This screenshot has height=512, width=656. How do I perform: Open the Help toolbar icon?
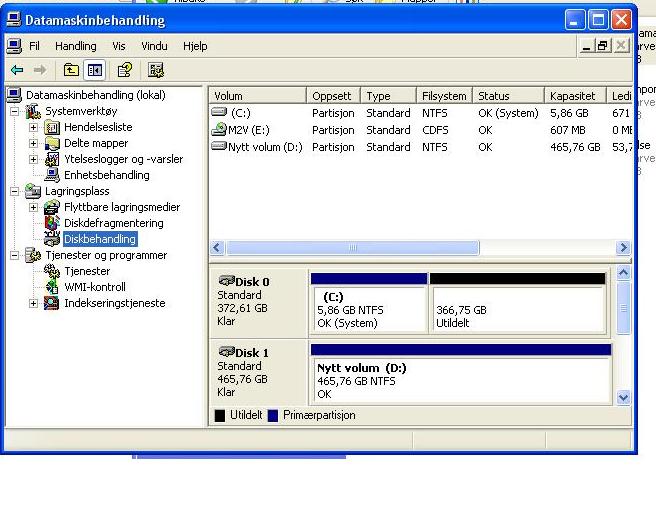pos(125,70)
